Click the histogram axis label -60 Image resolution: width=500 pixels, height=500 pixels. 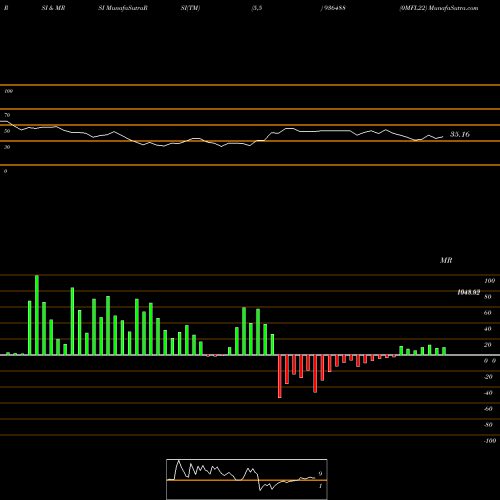tap(488, 409)
